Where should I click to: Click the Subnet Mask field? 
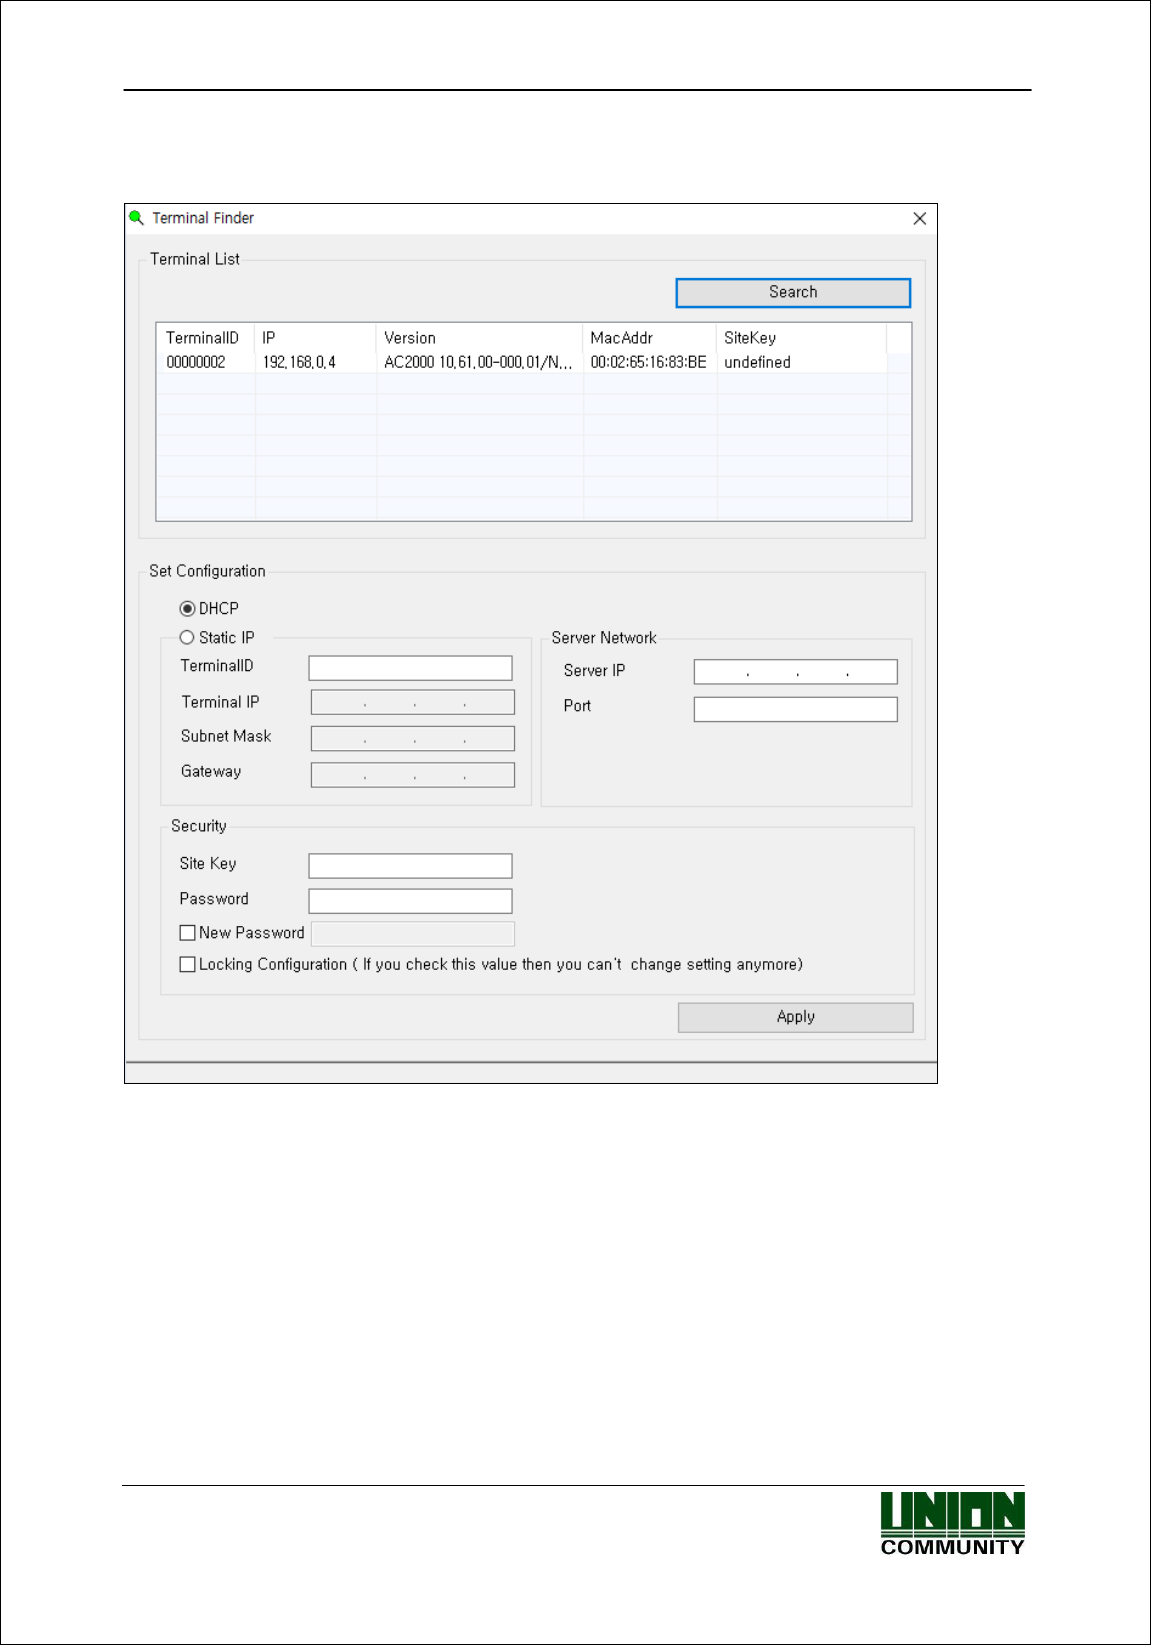tap(412, 739)
